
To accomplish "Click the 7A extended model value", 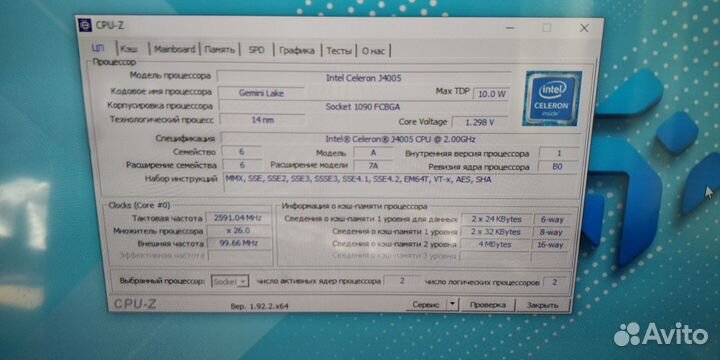I will click(373, 165).
